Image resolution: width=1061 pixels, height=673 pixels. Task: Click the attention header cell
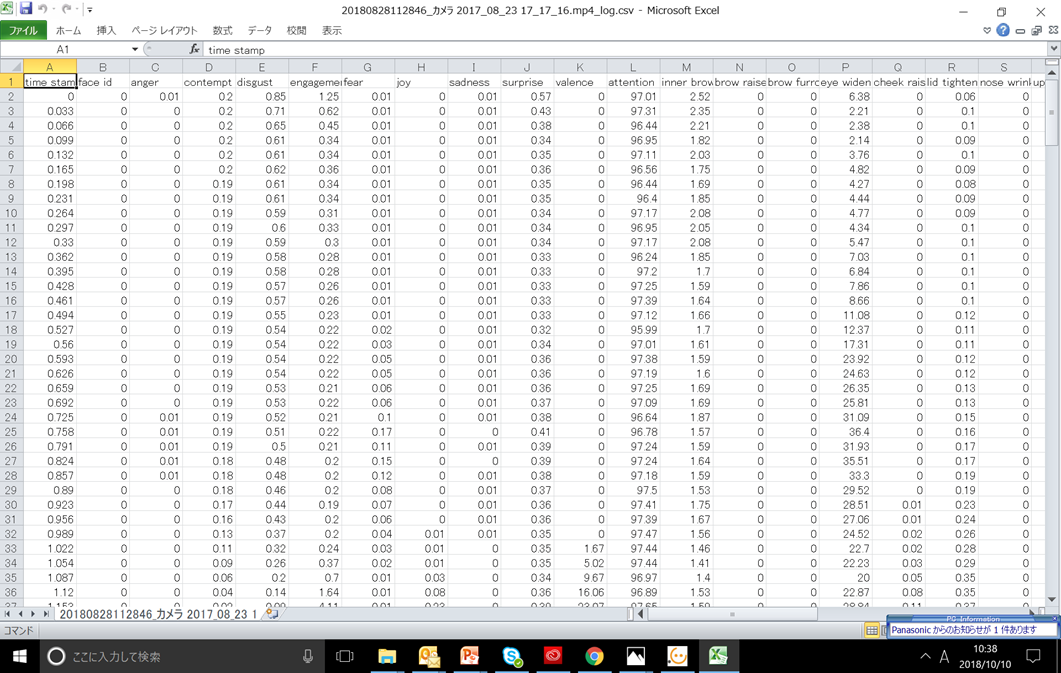tap(633, 82)
